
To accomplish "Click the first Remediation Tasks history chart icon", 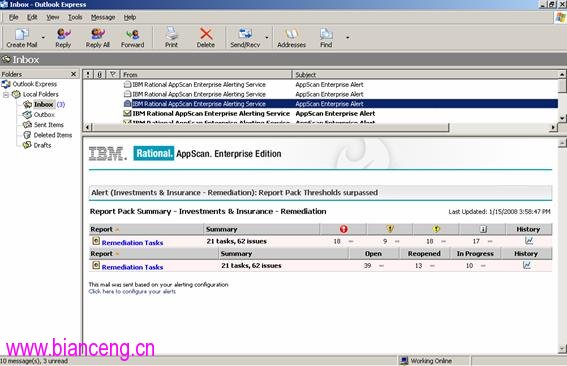I will (x=529, y=241).
